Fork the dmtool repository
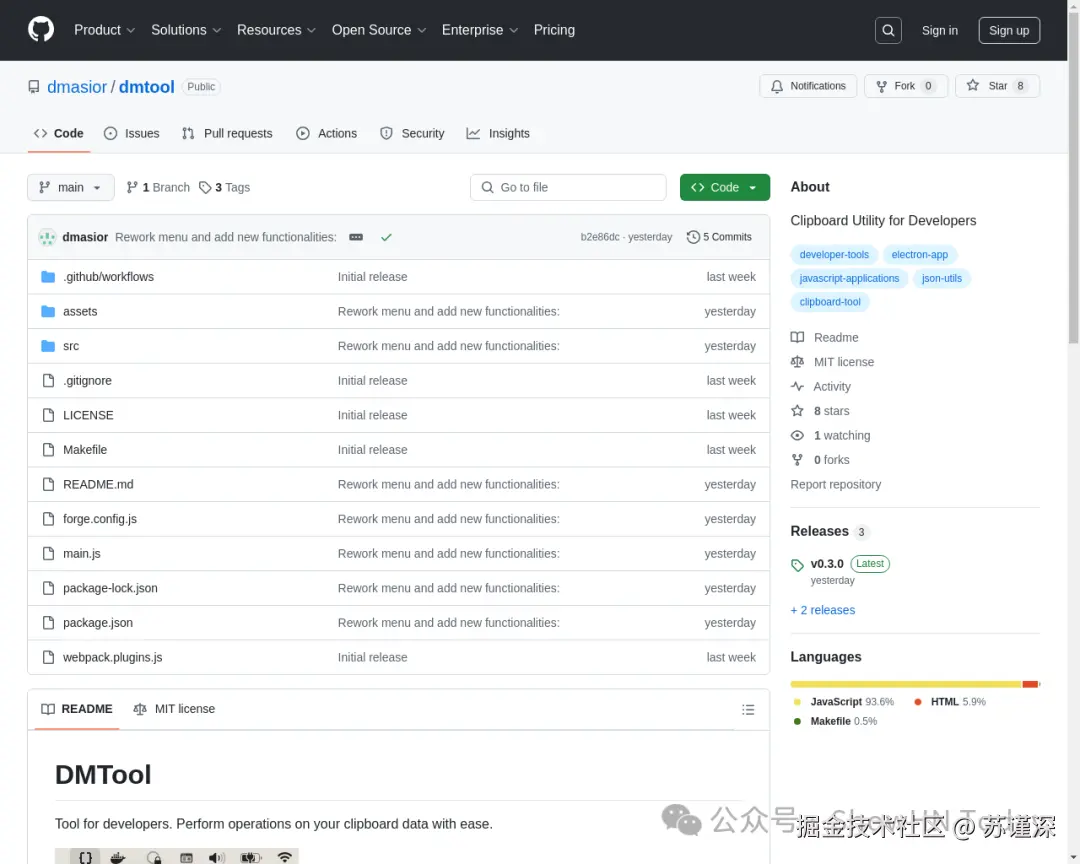 [x=906, y=86]
